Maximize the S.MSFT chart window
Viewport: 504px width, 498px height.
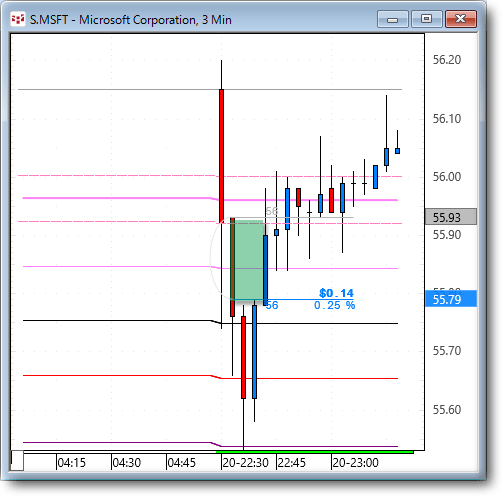(427, 19)
